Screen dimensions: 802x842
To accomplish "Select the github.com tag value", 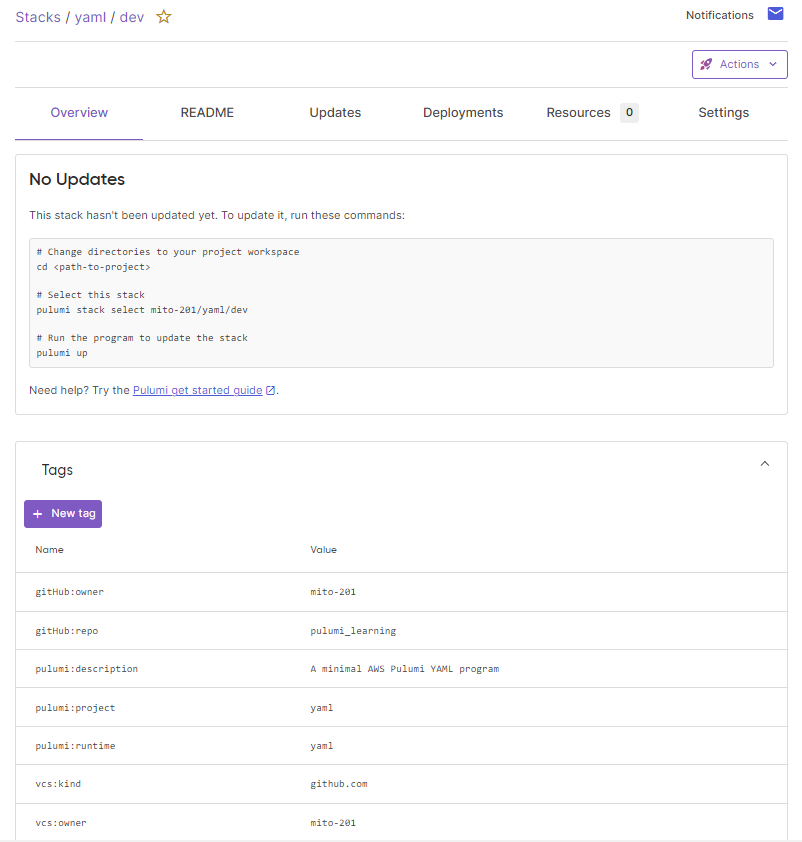I will click(339, 784).
